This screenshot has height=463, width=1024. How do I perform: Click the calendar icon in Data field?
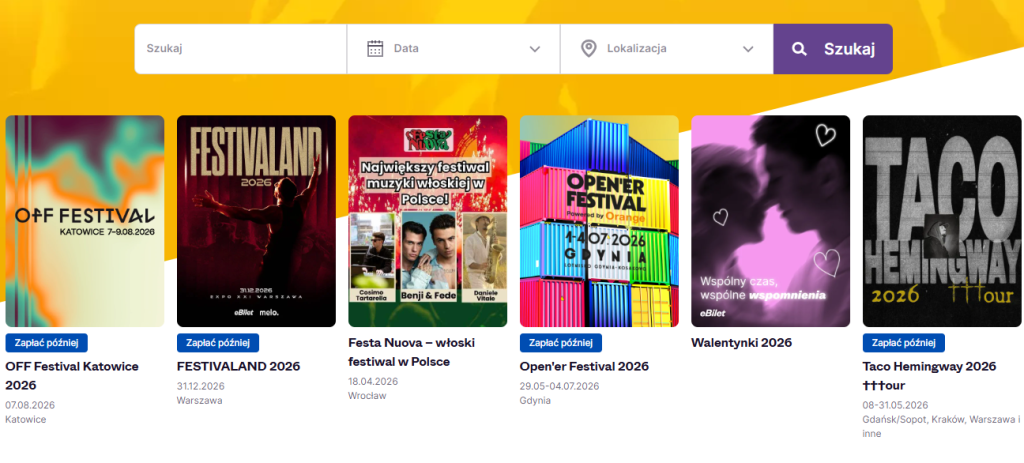pyautogui.click(x=376, y=48)
